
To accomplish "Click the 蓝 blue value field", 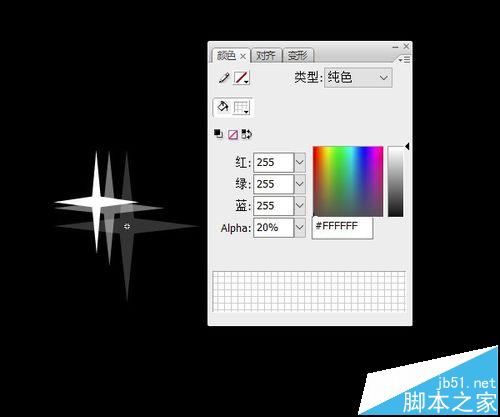I will (x=273, y=206).
